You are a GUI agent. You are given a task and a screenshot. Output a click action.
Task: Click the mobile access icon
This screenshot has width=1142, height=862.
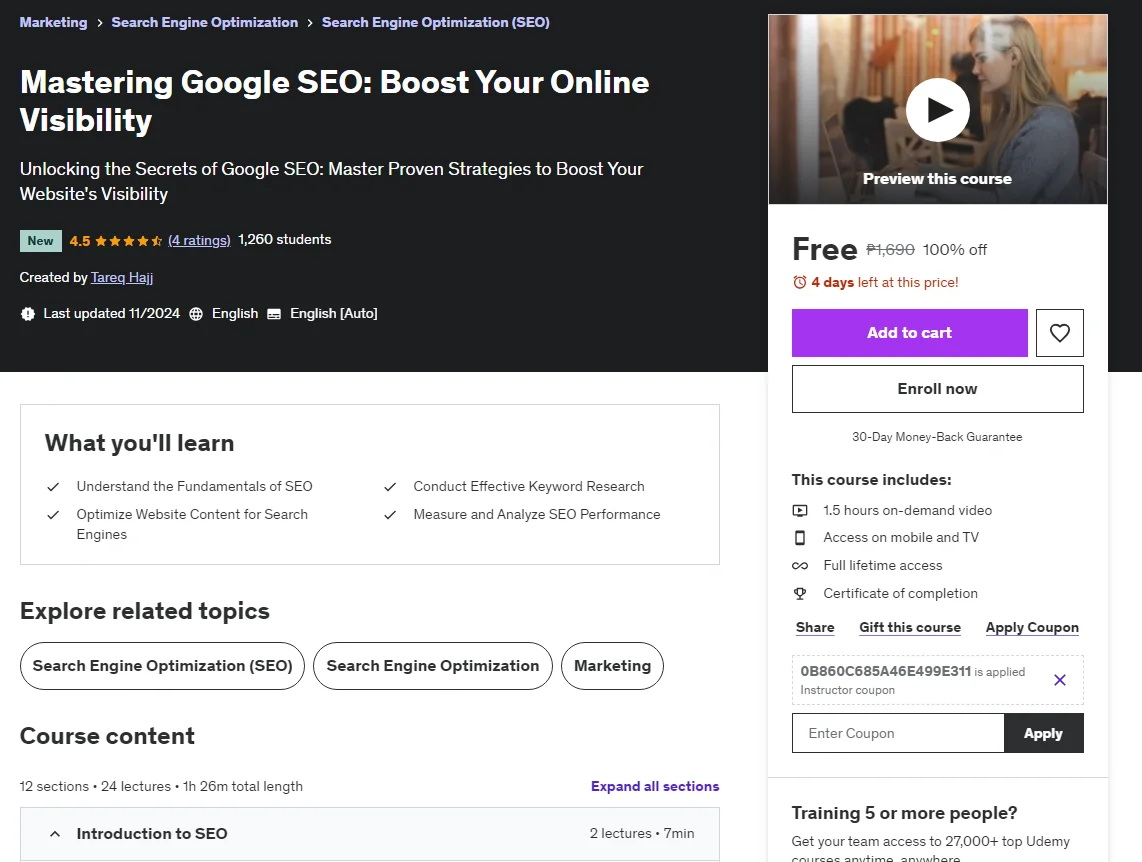[800, 537]
